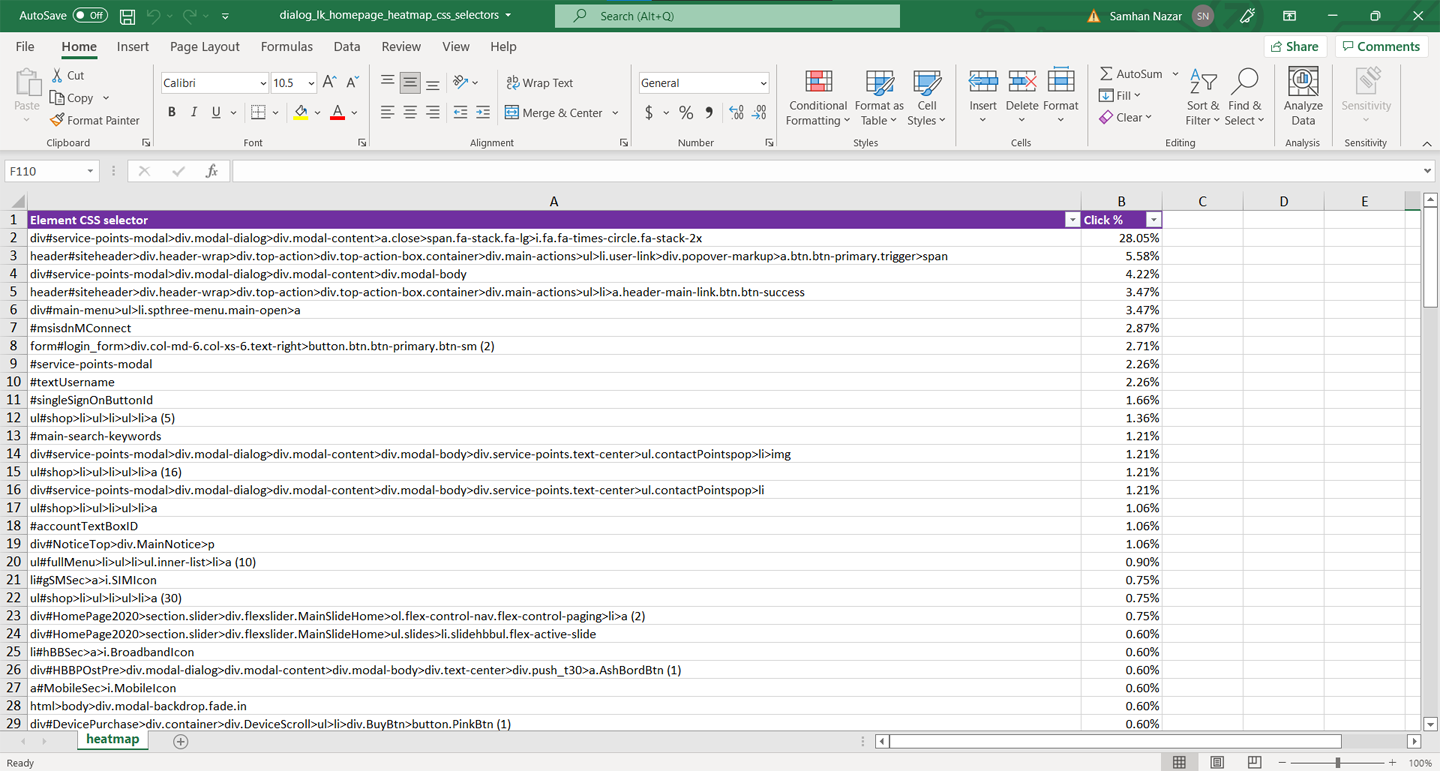Open the Click % column filter dropdown
Screen dimensions: 1440x771
pyautogui.click(x=1153, y=220)
